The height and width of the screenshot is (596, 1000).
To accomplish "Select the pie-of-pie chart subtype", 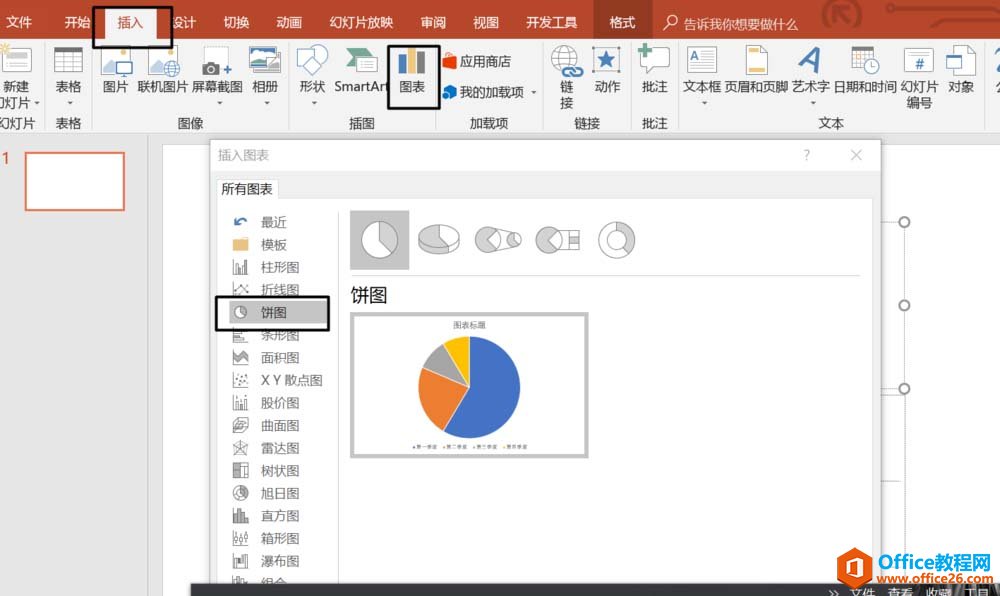I will tap(497, 240).
